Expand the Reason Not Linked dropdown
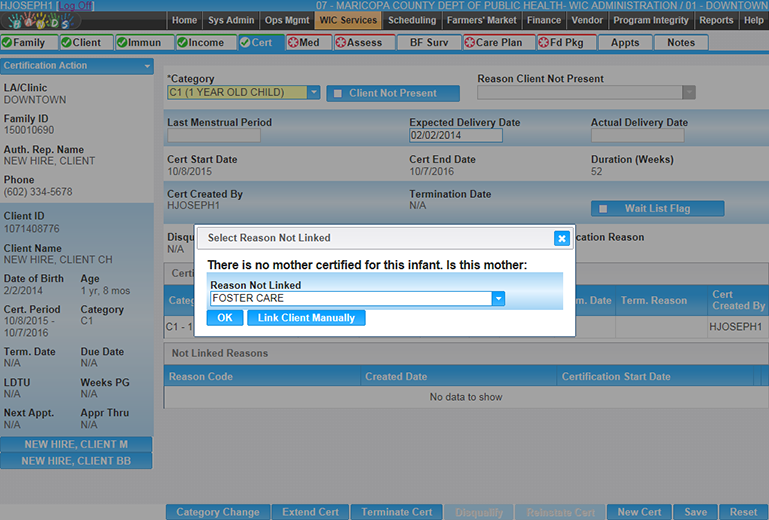769x520 pixels. coord(498,298)
